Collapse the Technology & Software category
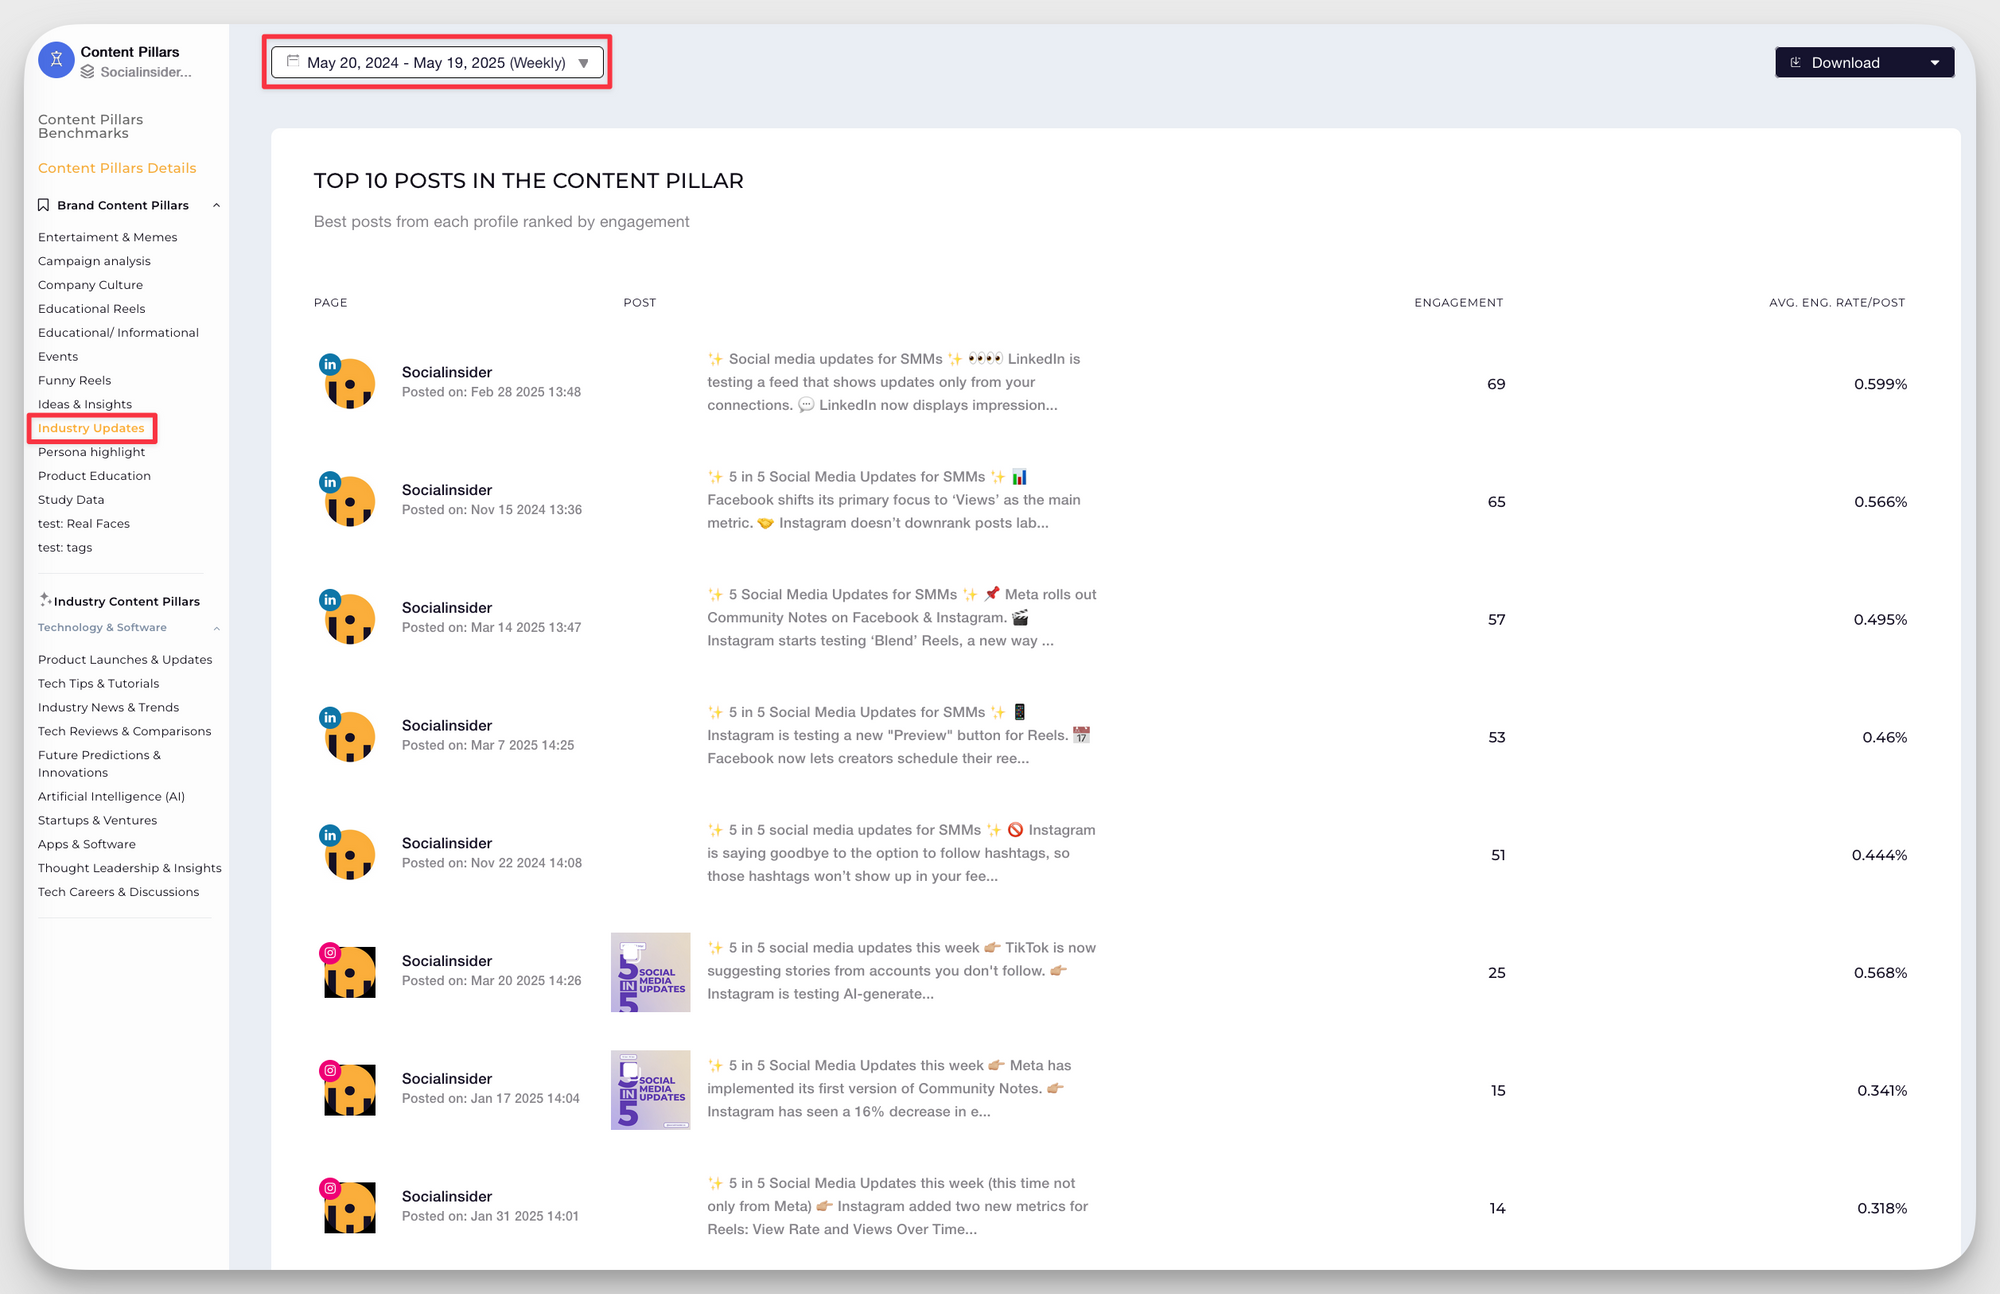This screenshot has height=1294, width=2000. click(217, 628)
